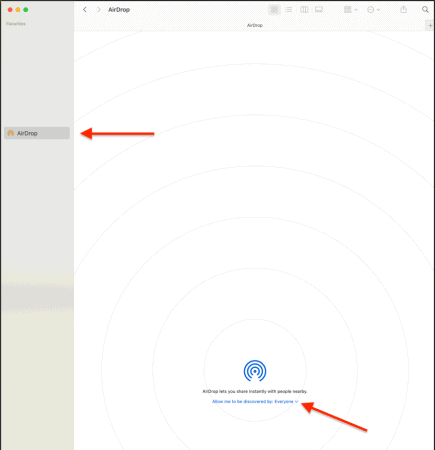Select AirDrop in the sidebar
435x450 pixels.
tap(37, 133)
